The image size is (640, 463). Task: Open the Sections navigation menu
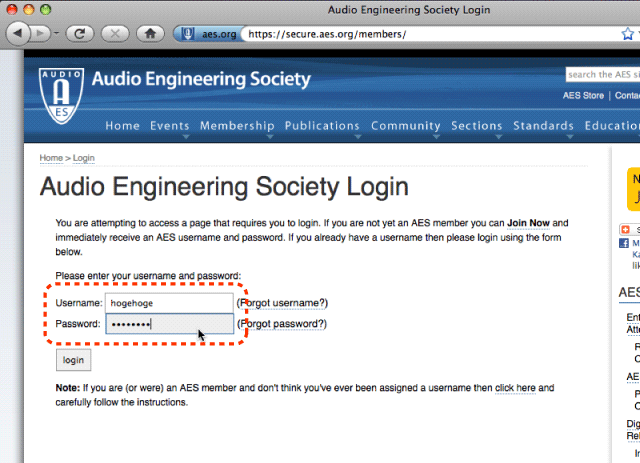pyautogui.click(x=477, y=126)
